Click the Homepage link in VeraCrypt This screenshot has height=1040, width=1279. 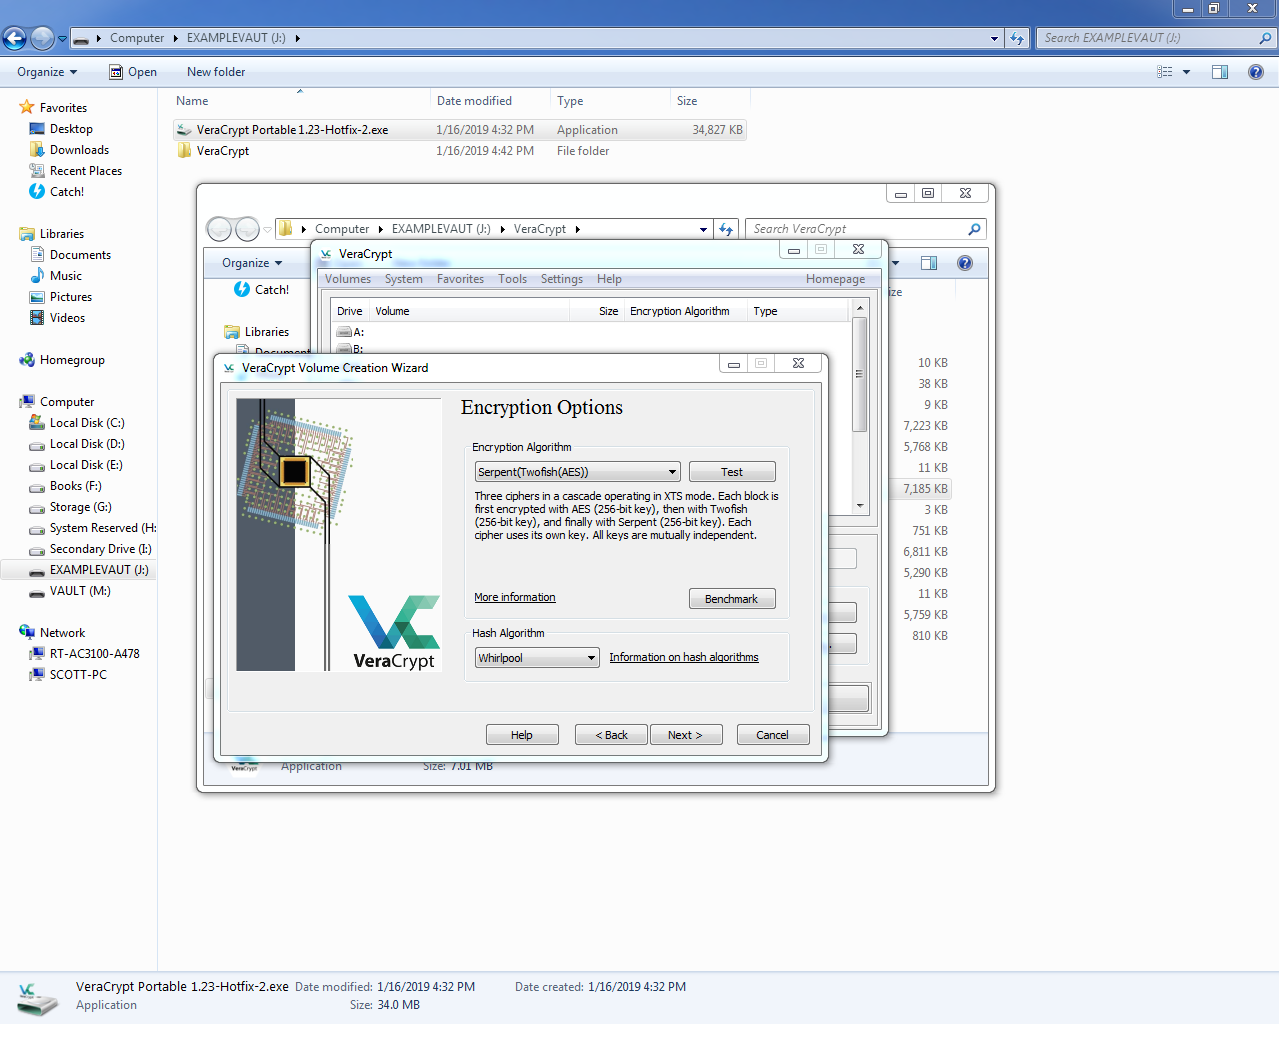pos(836,279)
